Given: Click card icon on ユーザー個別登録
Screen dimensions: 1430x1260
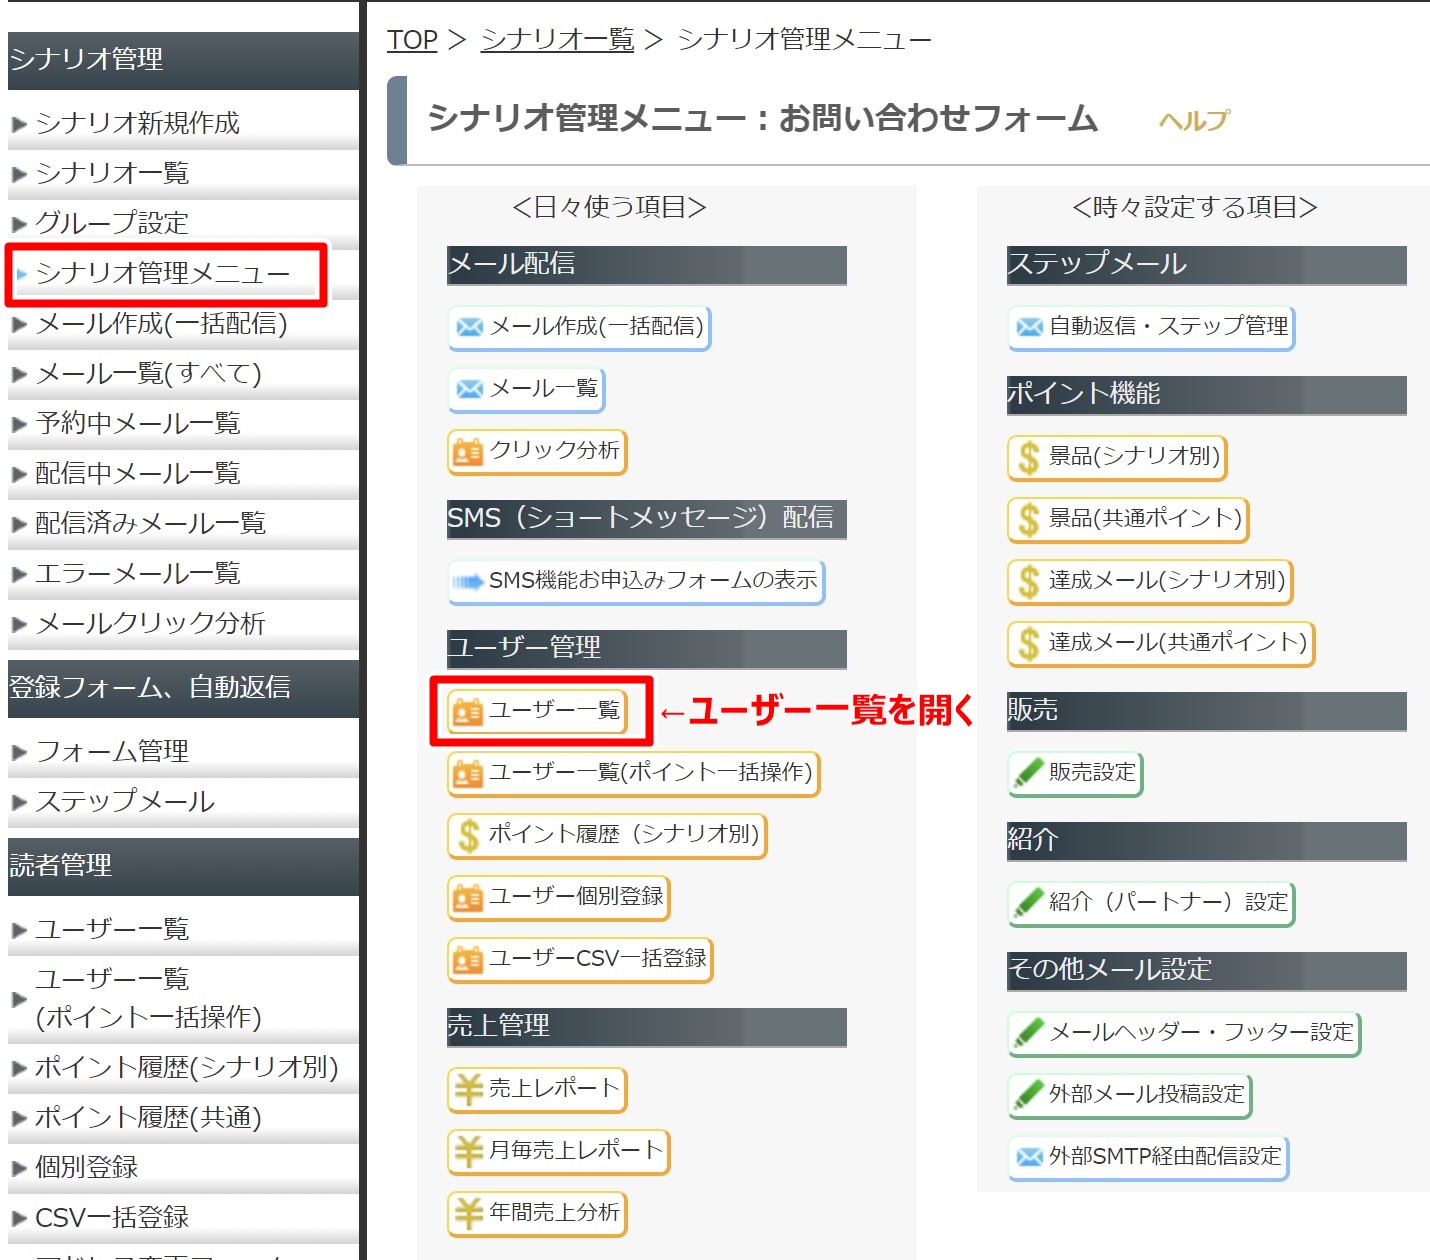Looking at the screenshot, I should click(x=468, y=898).
